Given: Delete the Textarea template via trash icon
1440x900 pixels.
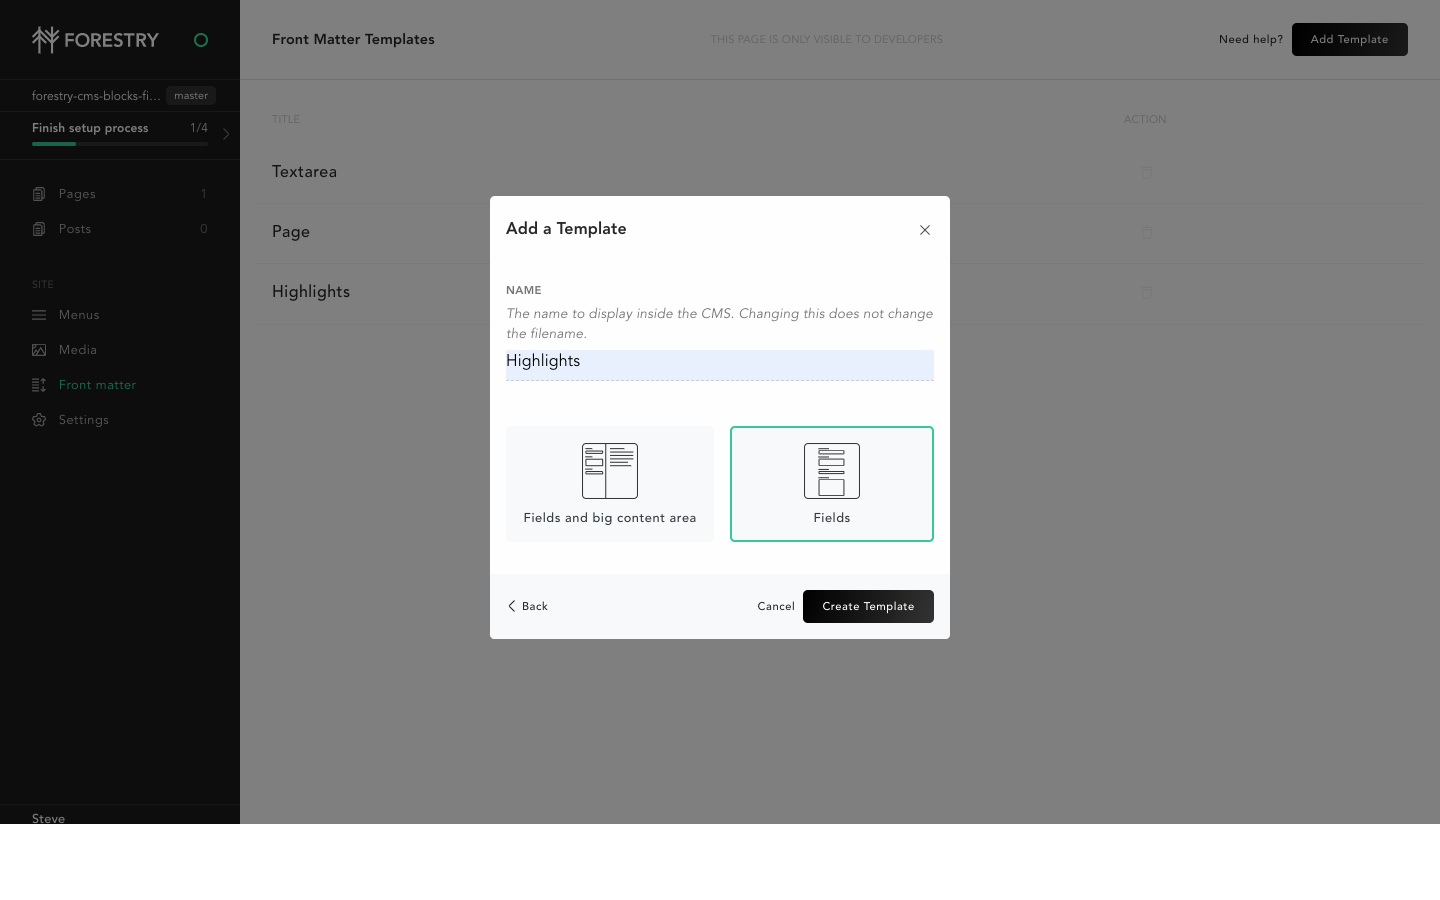Looking at the screenshot, I should click(1146, 173).
